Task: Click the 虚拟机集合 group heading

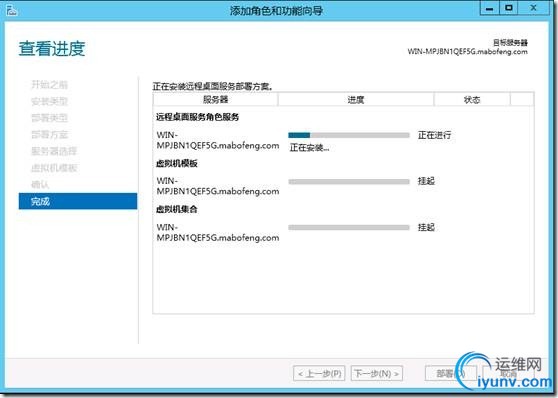Action: pyautogui.click(x=177, y=209)
